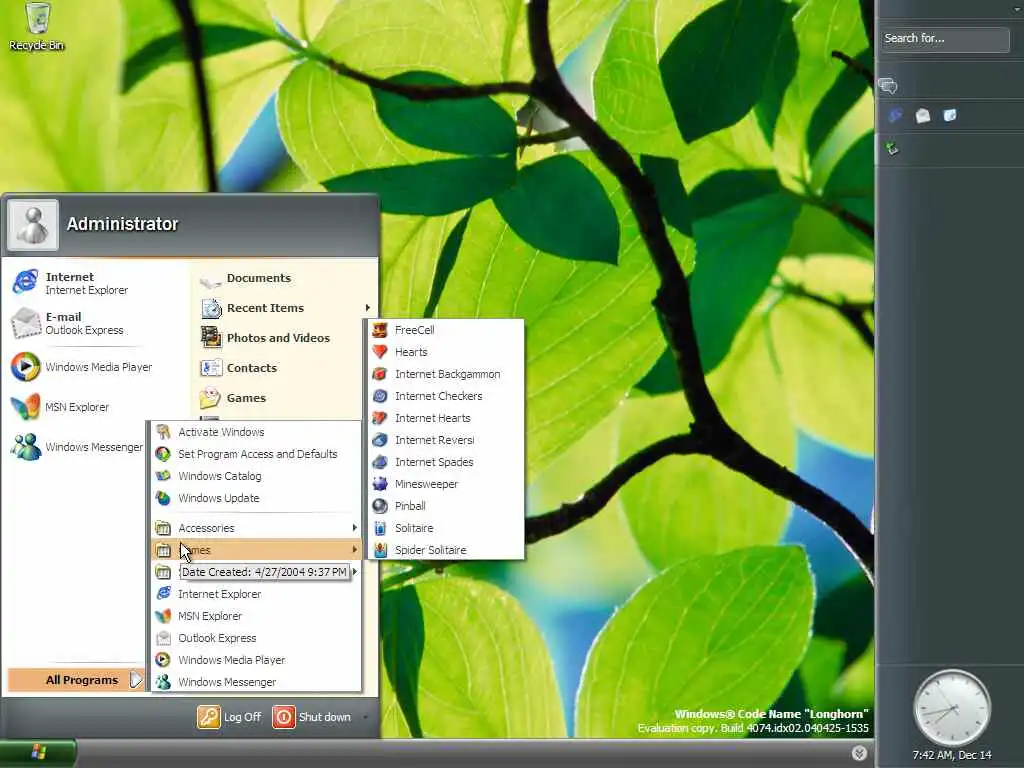This screenshot has height=768, width=1024.
Task: Launch MSN Explorer butterfly icon in pinned list
Action: [x=25, y=407]
